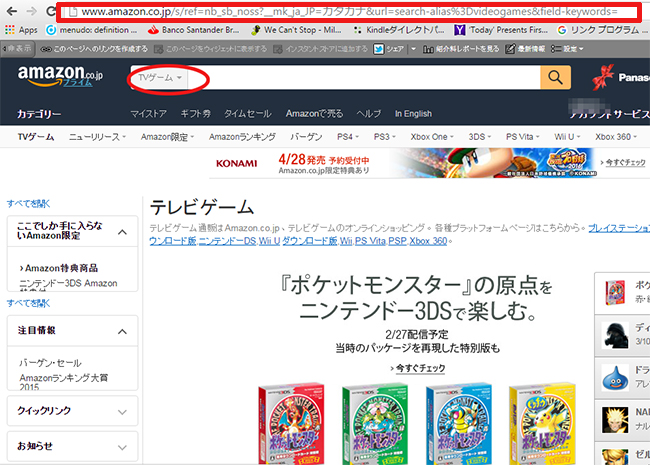This screenshot has width=650, height=465.
Task: Open ギフト券 link
Action: (196, 114)
